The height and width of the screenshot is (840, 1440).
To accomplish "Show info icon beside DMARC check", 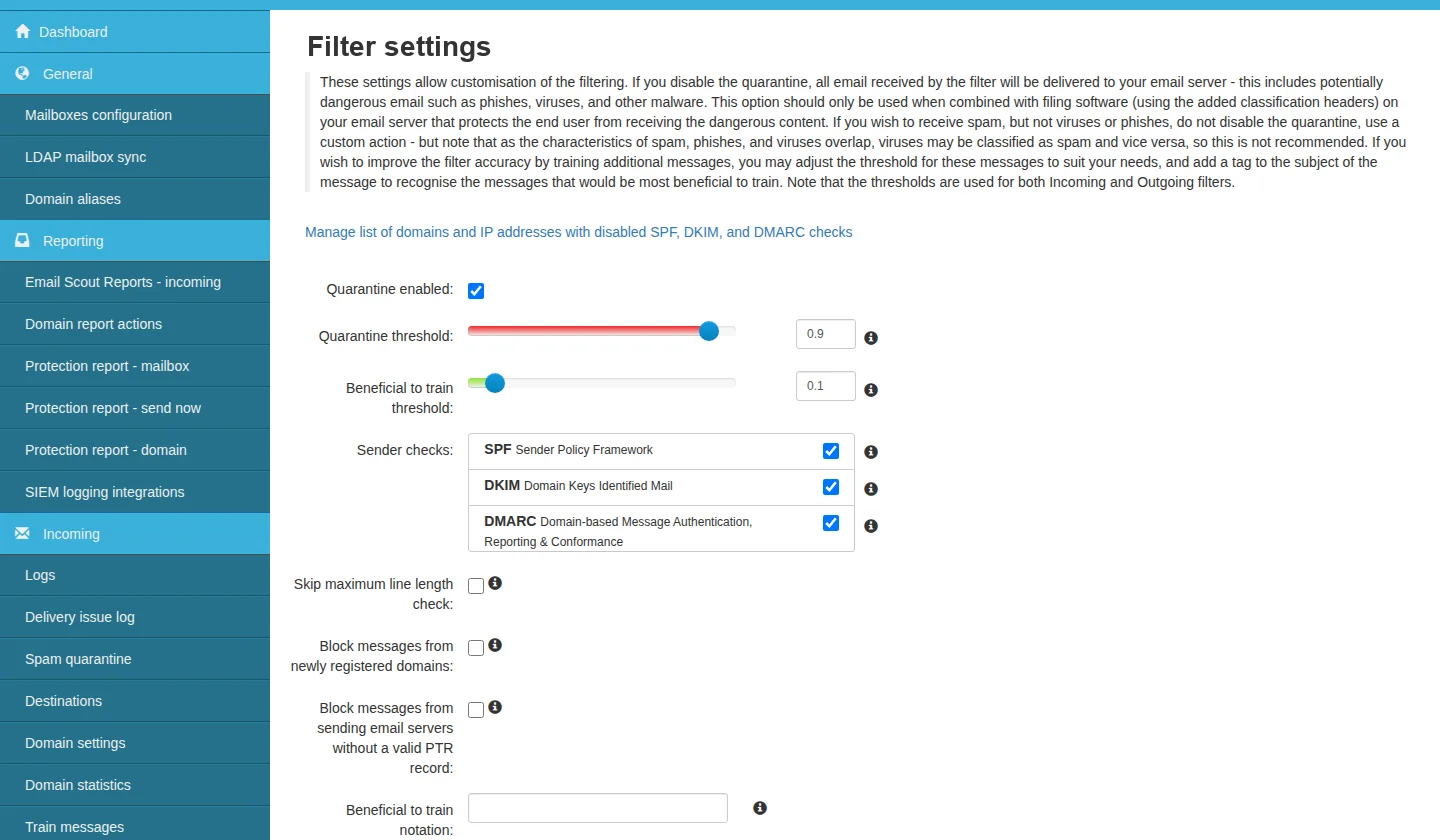I will (x=871, y=526).
